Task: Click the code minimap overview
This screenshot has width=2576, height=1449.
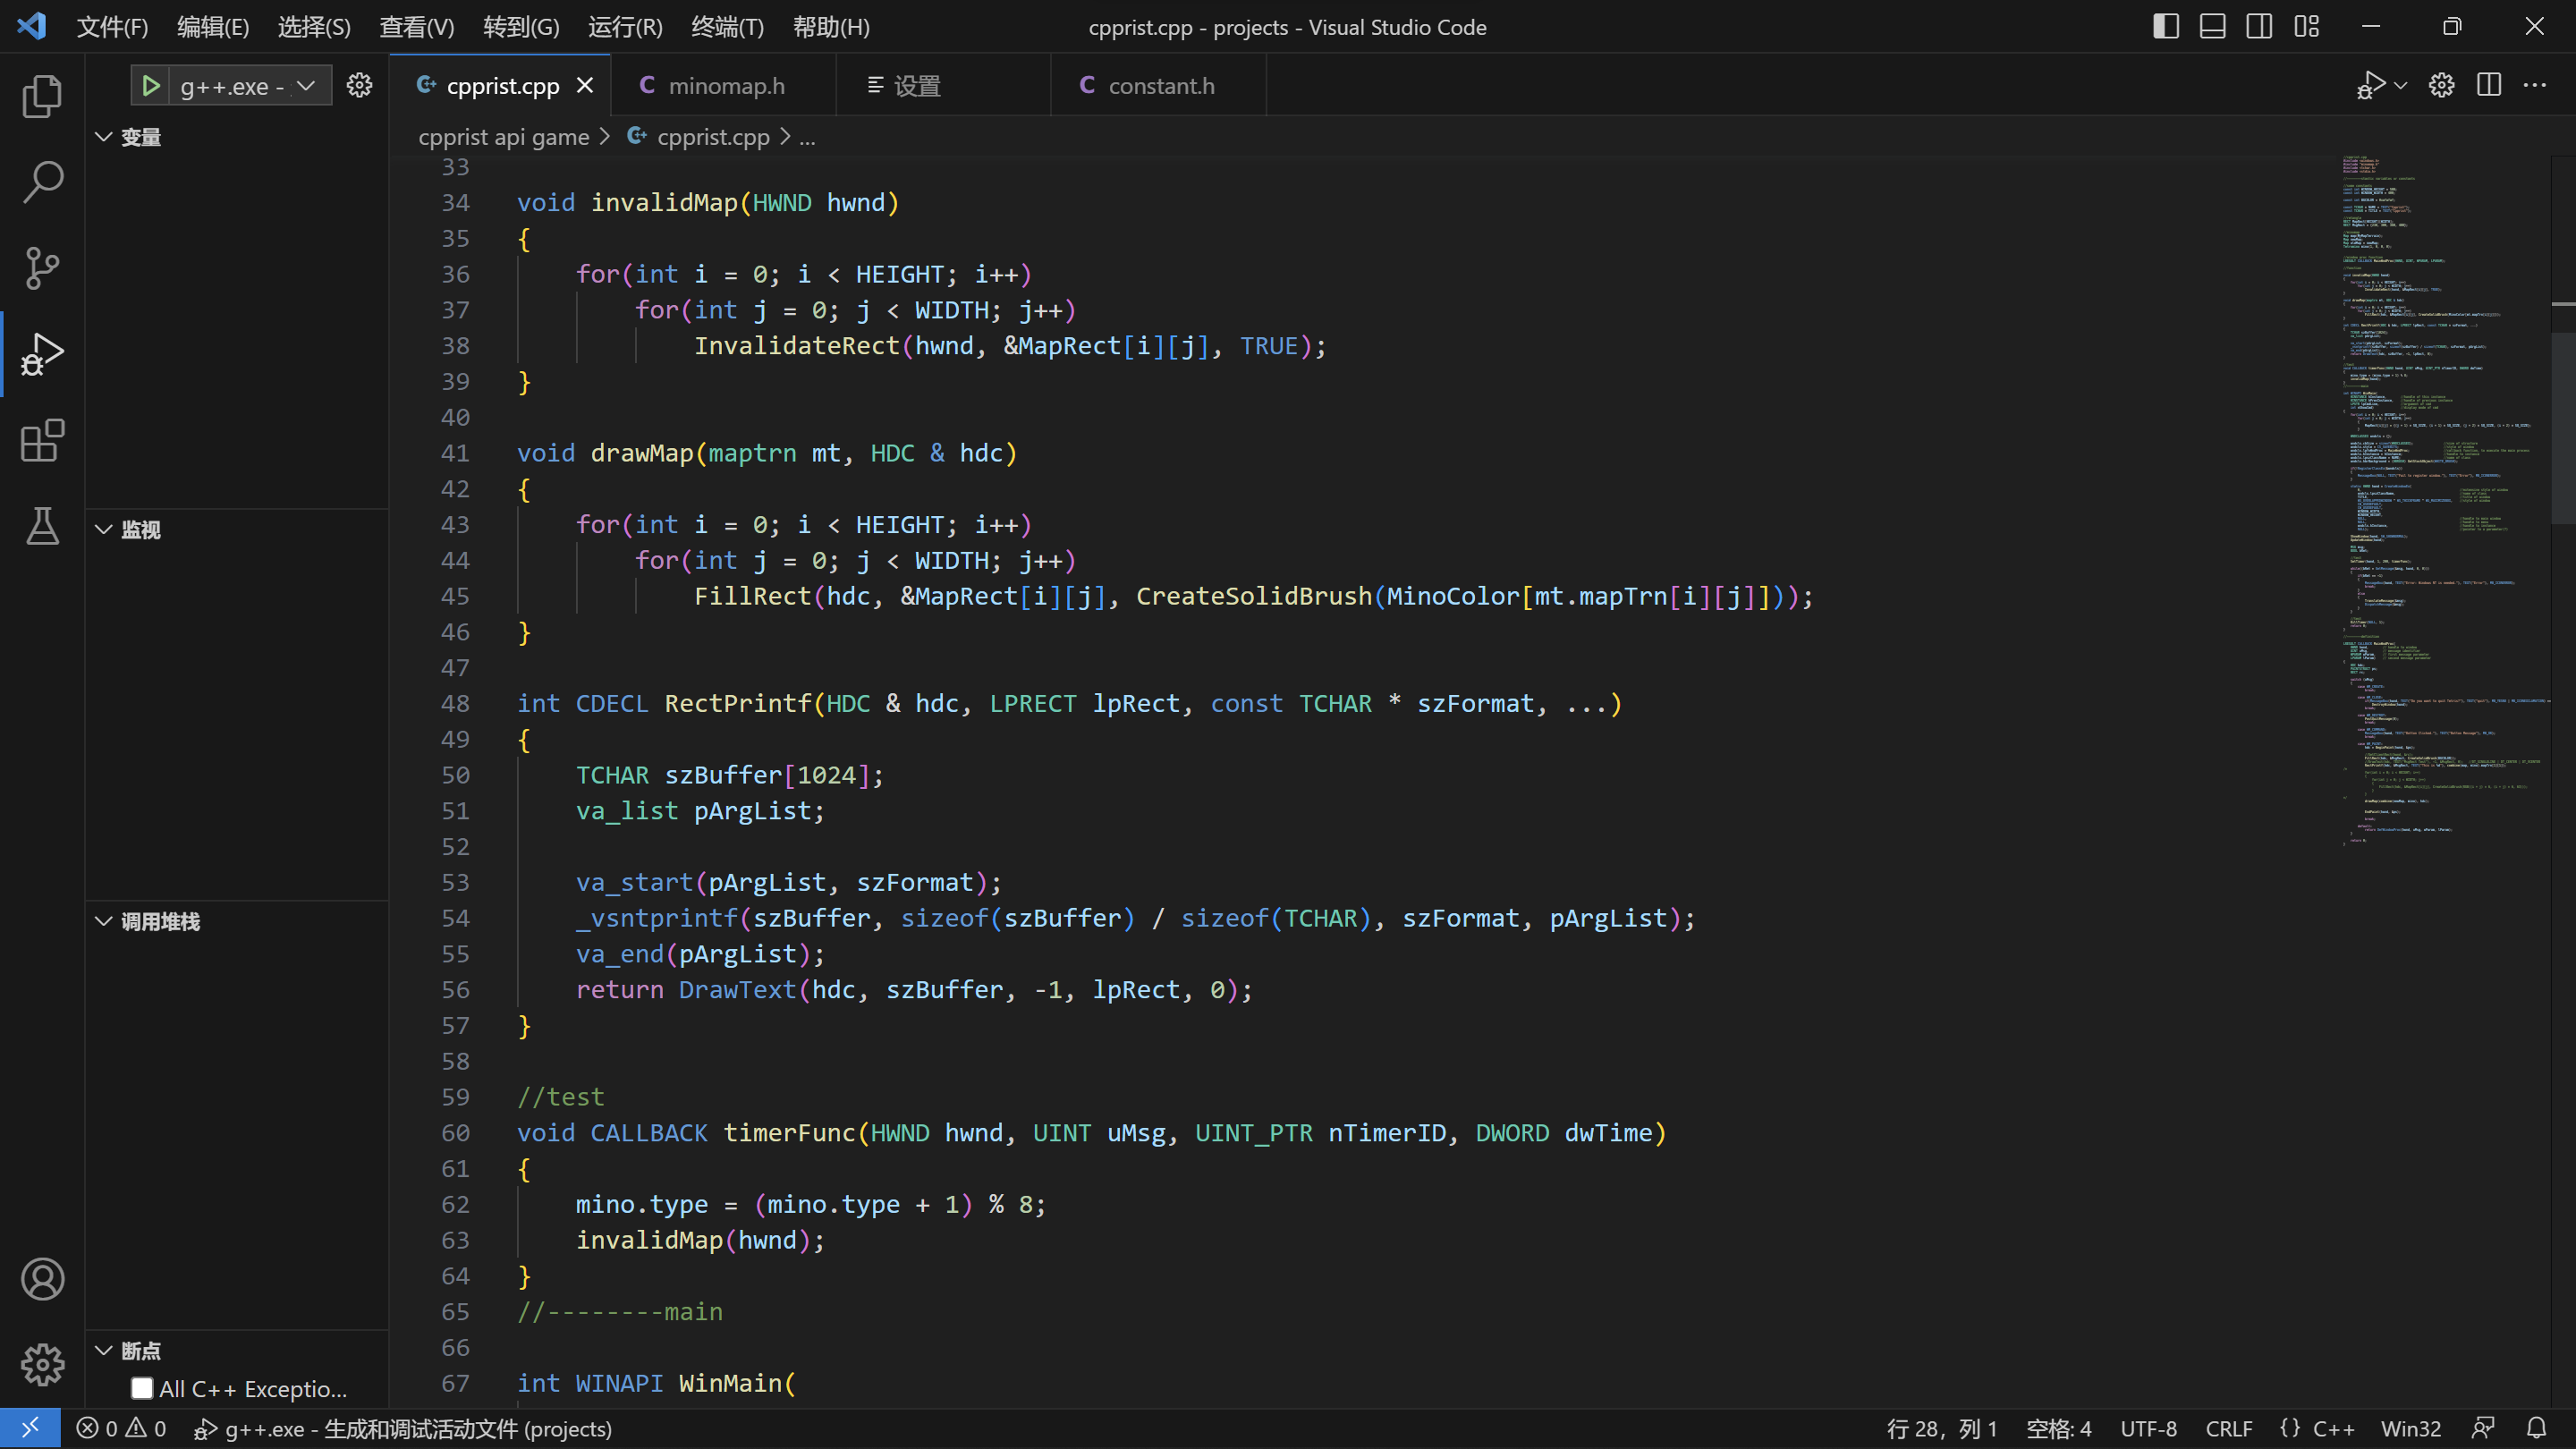Action: point(2445,500)
